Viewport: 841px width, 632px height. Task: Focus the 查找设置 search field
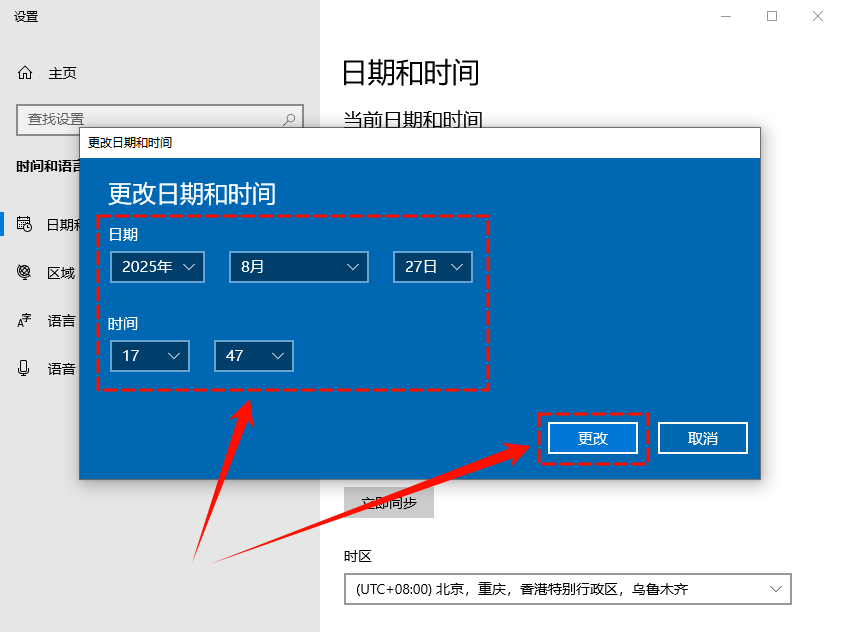point(160,119)
